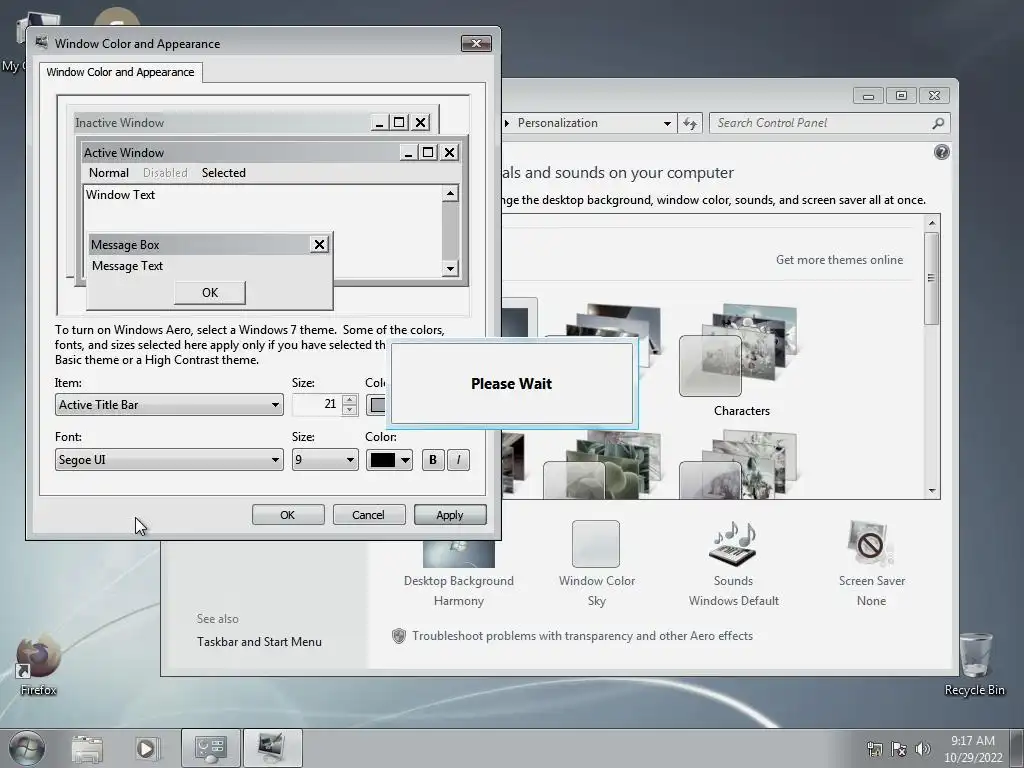
Task: Switch to the Control Panel taskbar item
Action: pos(211,748)
